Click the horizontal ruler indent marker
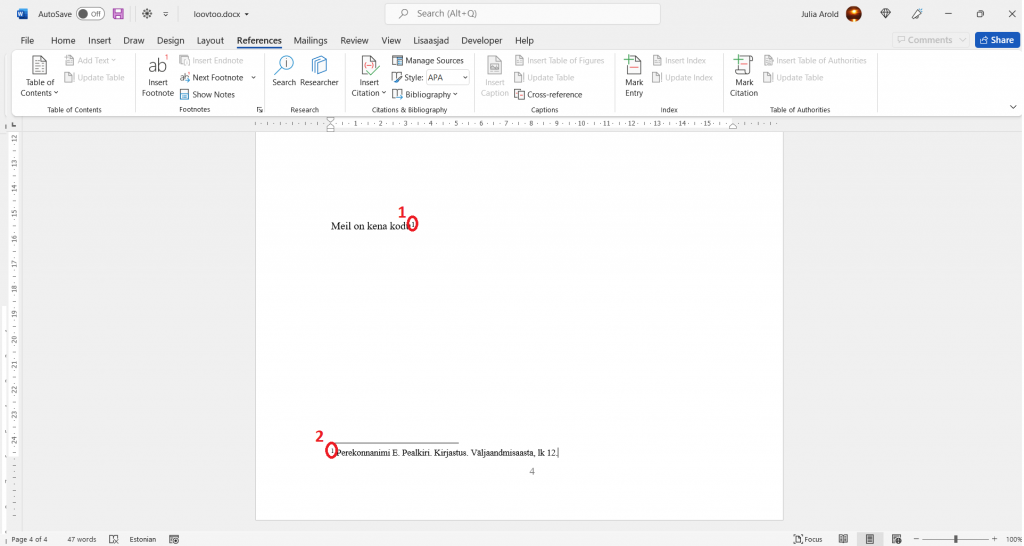The width and height of the screenshot is (1024, 546). 330,123
